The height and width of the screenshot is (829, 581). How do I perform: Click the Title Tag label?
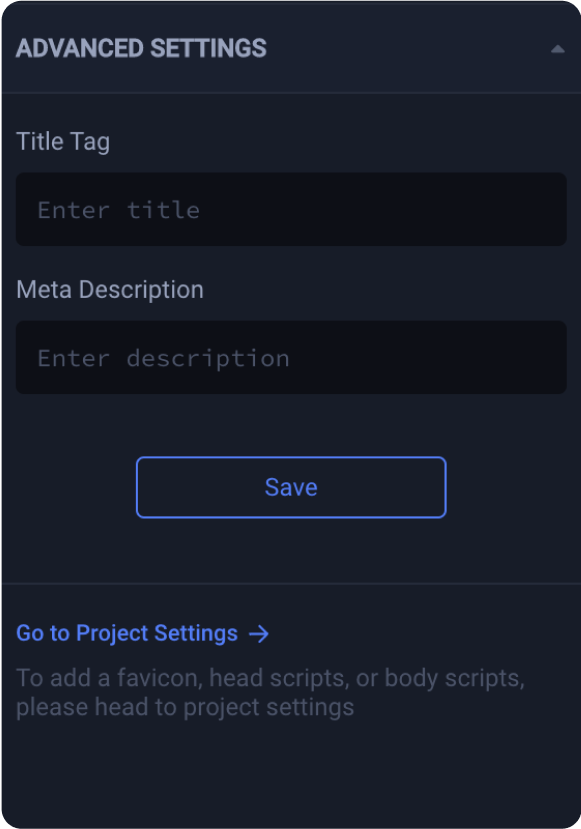62,141
